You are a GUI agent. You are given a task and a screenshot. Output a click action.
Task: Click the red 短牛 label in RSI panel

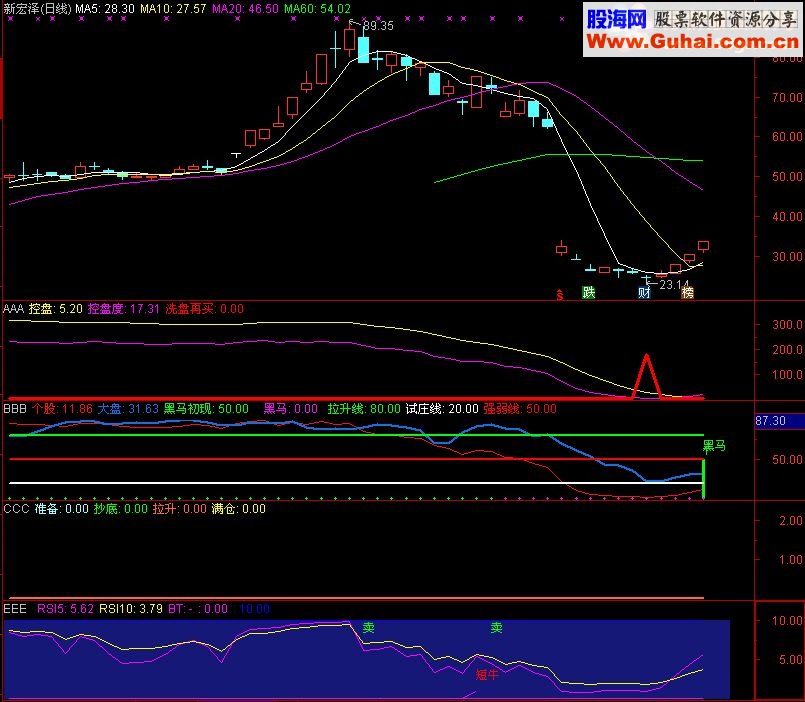click(x=487, y=675)
